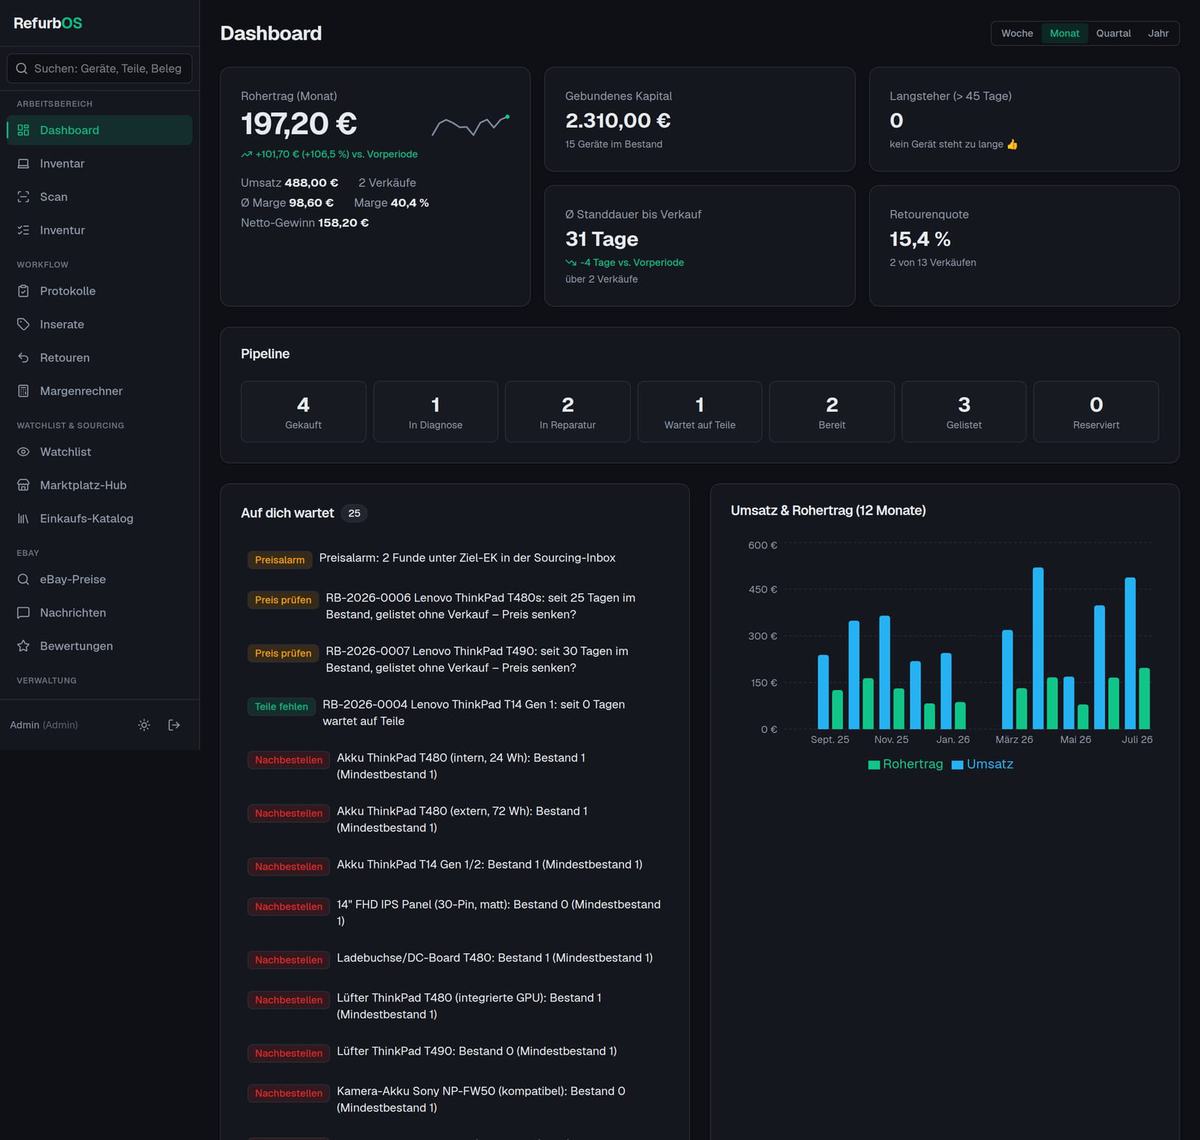This screenshot has width=1200, height=1140.
Task: Toggle the Rohertrag series in chart legend
Action: (x=906, y=764)
